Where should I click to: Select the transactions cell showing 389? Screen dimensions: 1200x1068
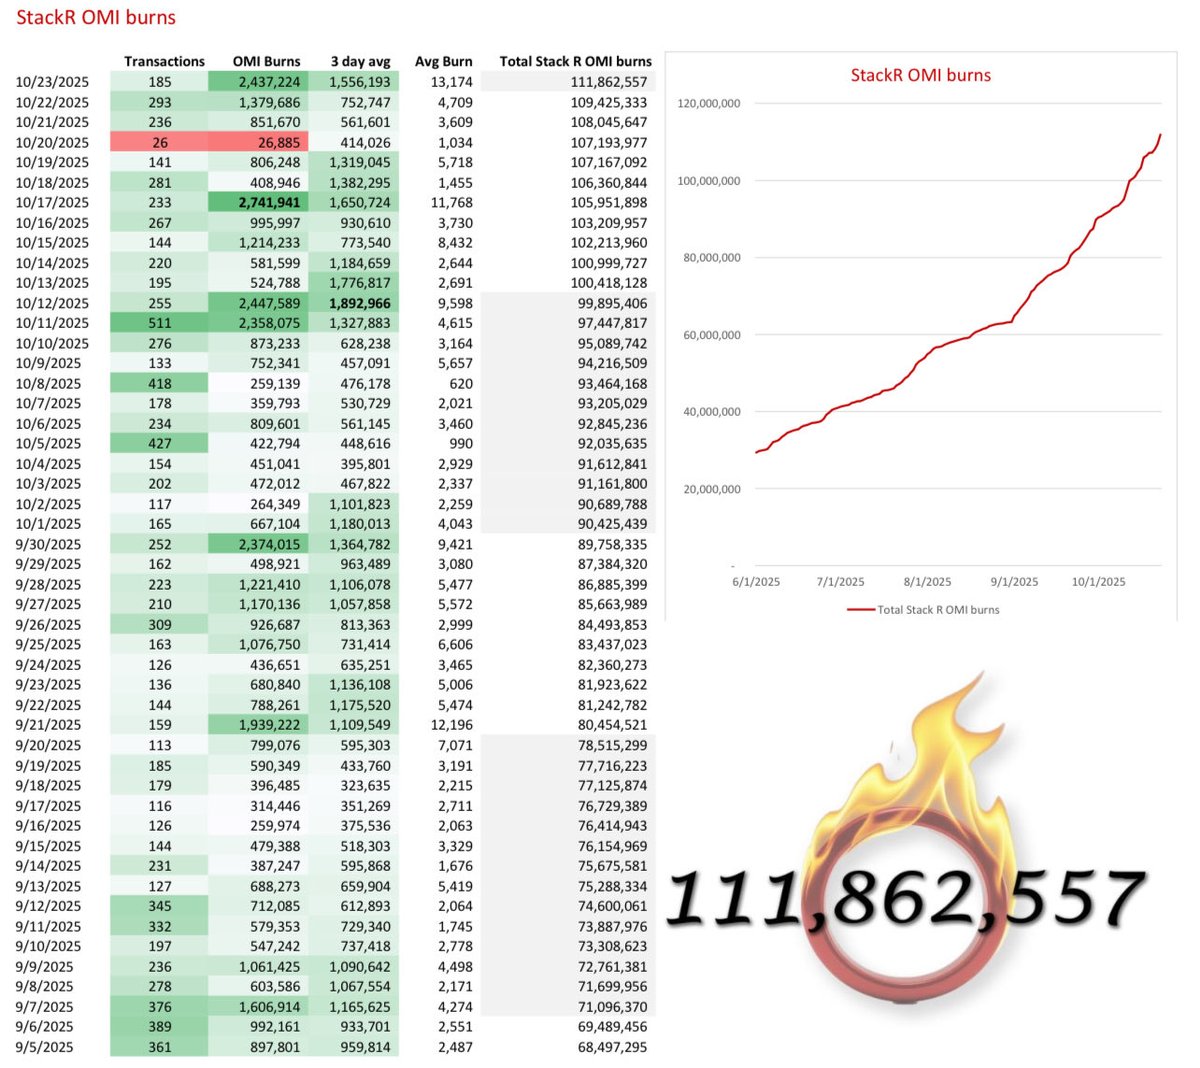(x=160, y=1027)
